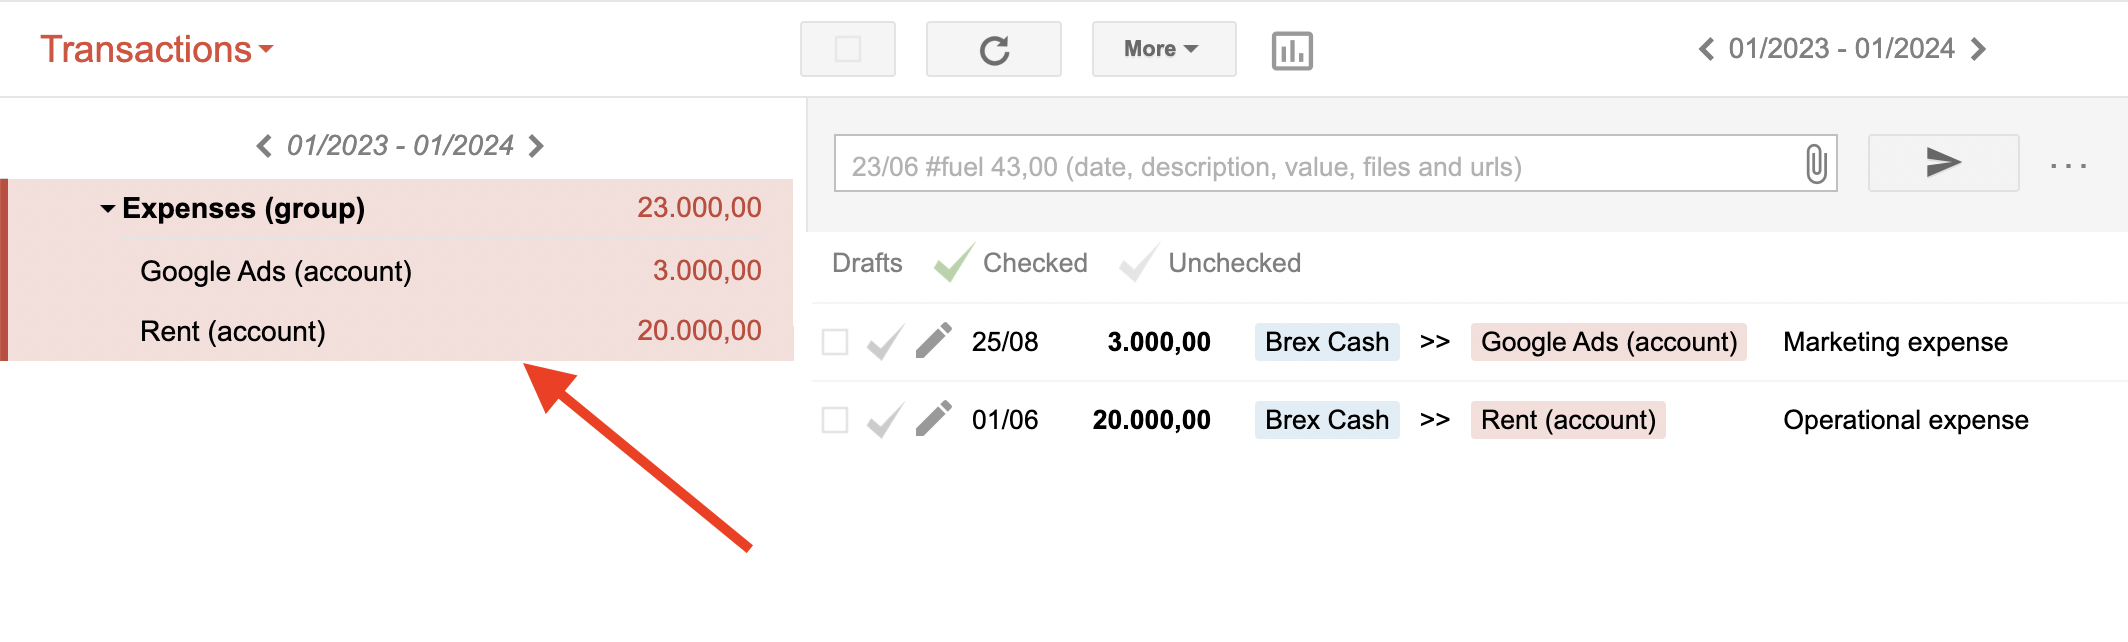Toggle the select-all checkbox in the toolbar
Image resolution: width=2128 pixels, height=642 pixels.
pos(846,48)
